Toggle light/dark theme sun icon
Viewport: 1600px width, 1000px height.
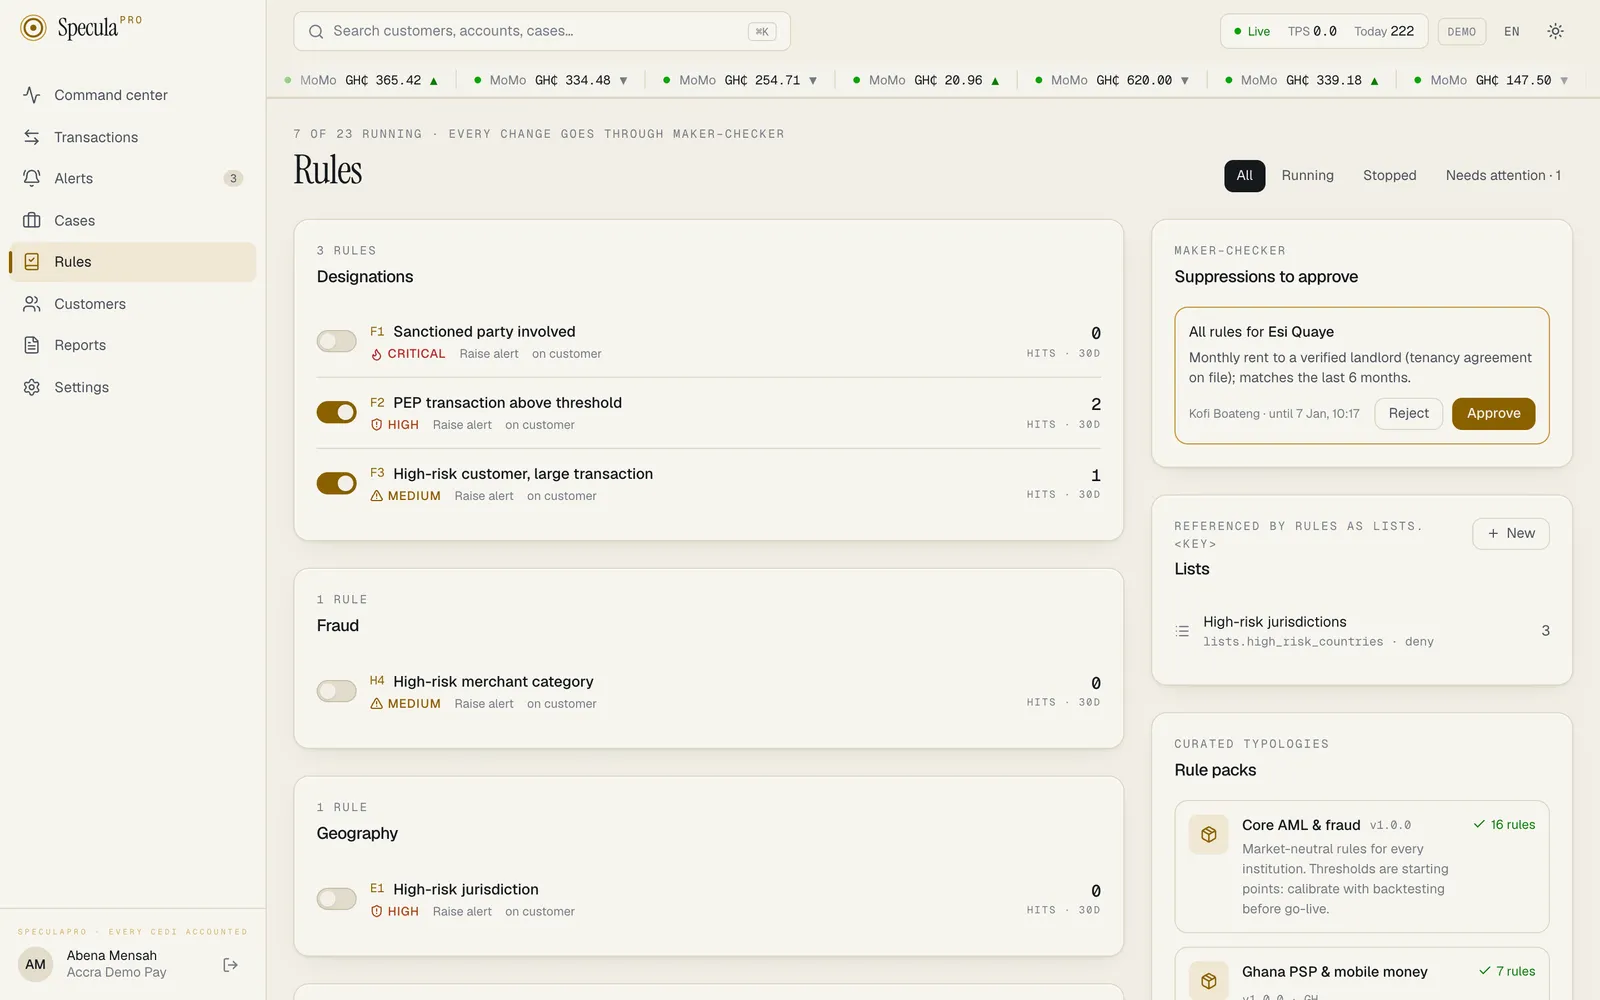click(x=1555, y=31)
